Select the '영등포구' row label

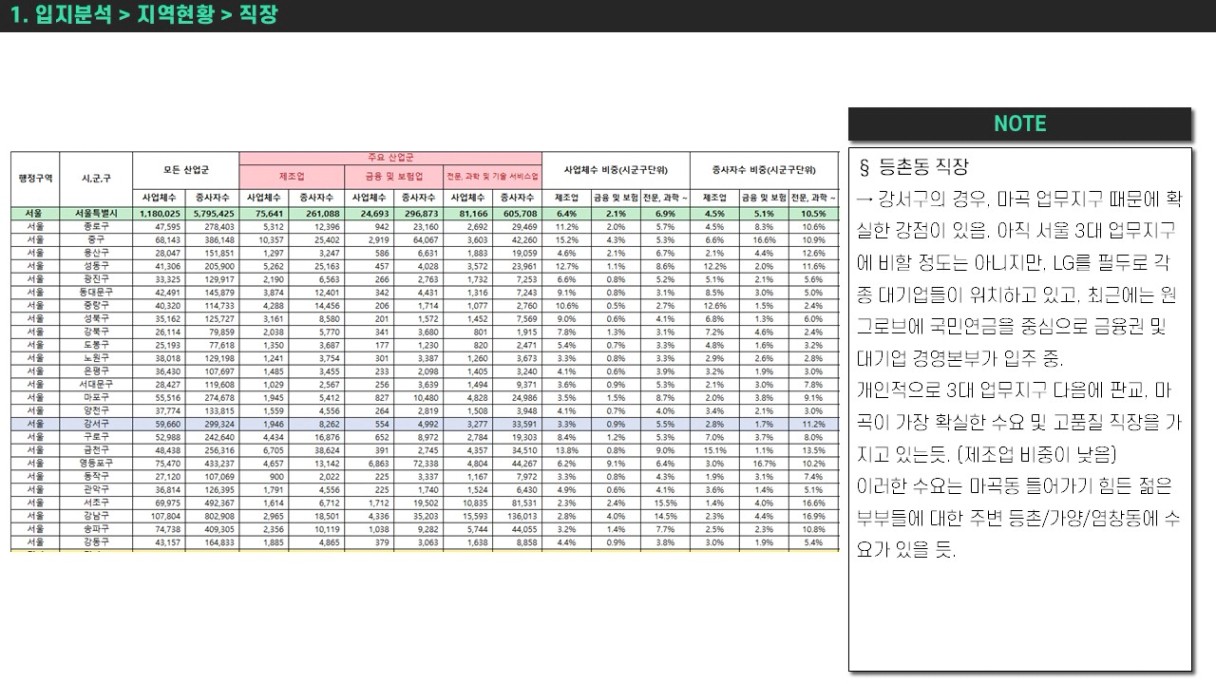[x=97, y=462]
